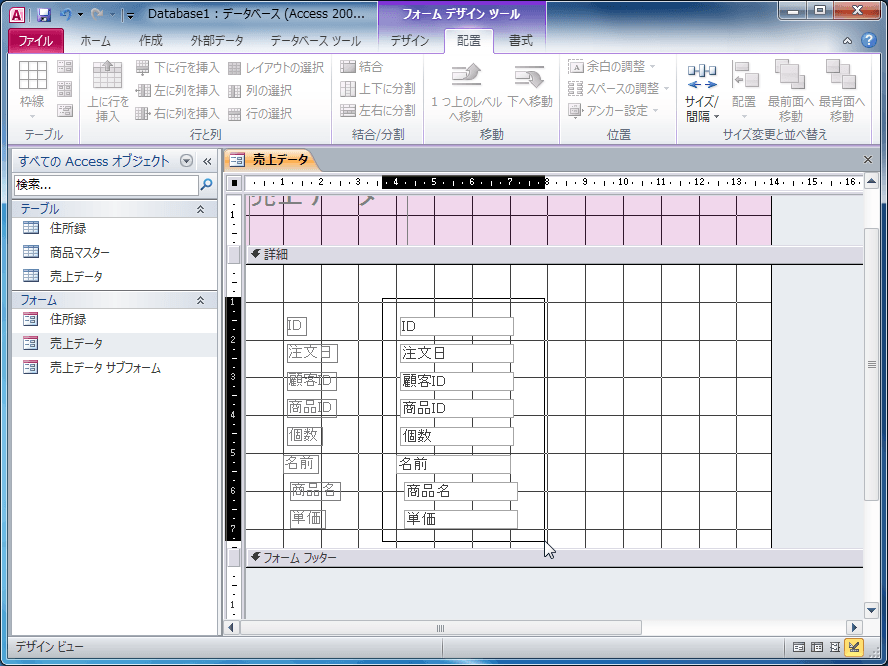Open the ファイル tab
The image size is (888, 666).
(36, 41)
